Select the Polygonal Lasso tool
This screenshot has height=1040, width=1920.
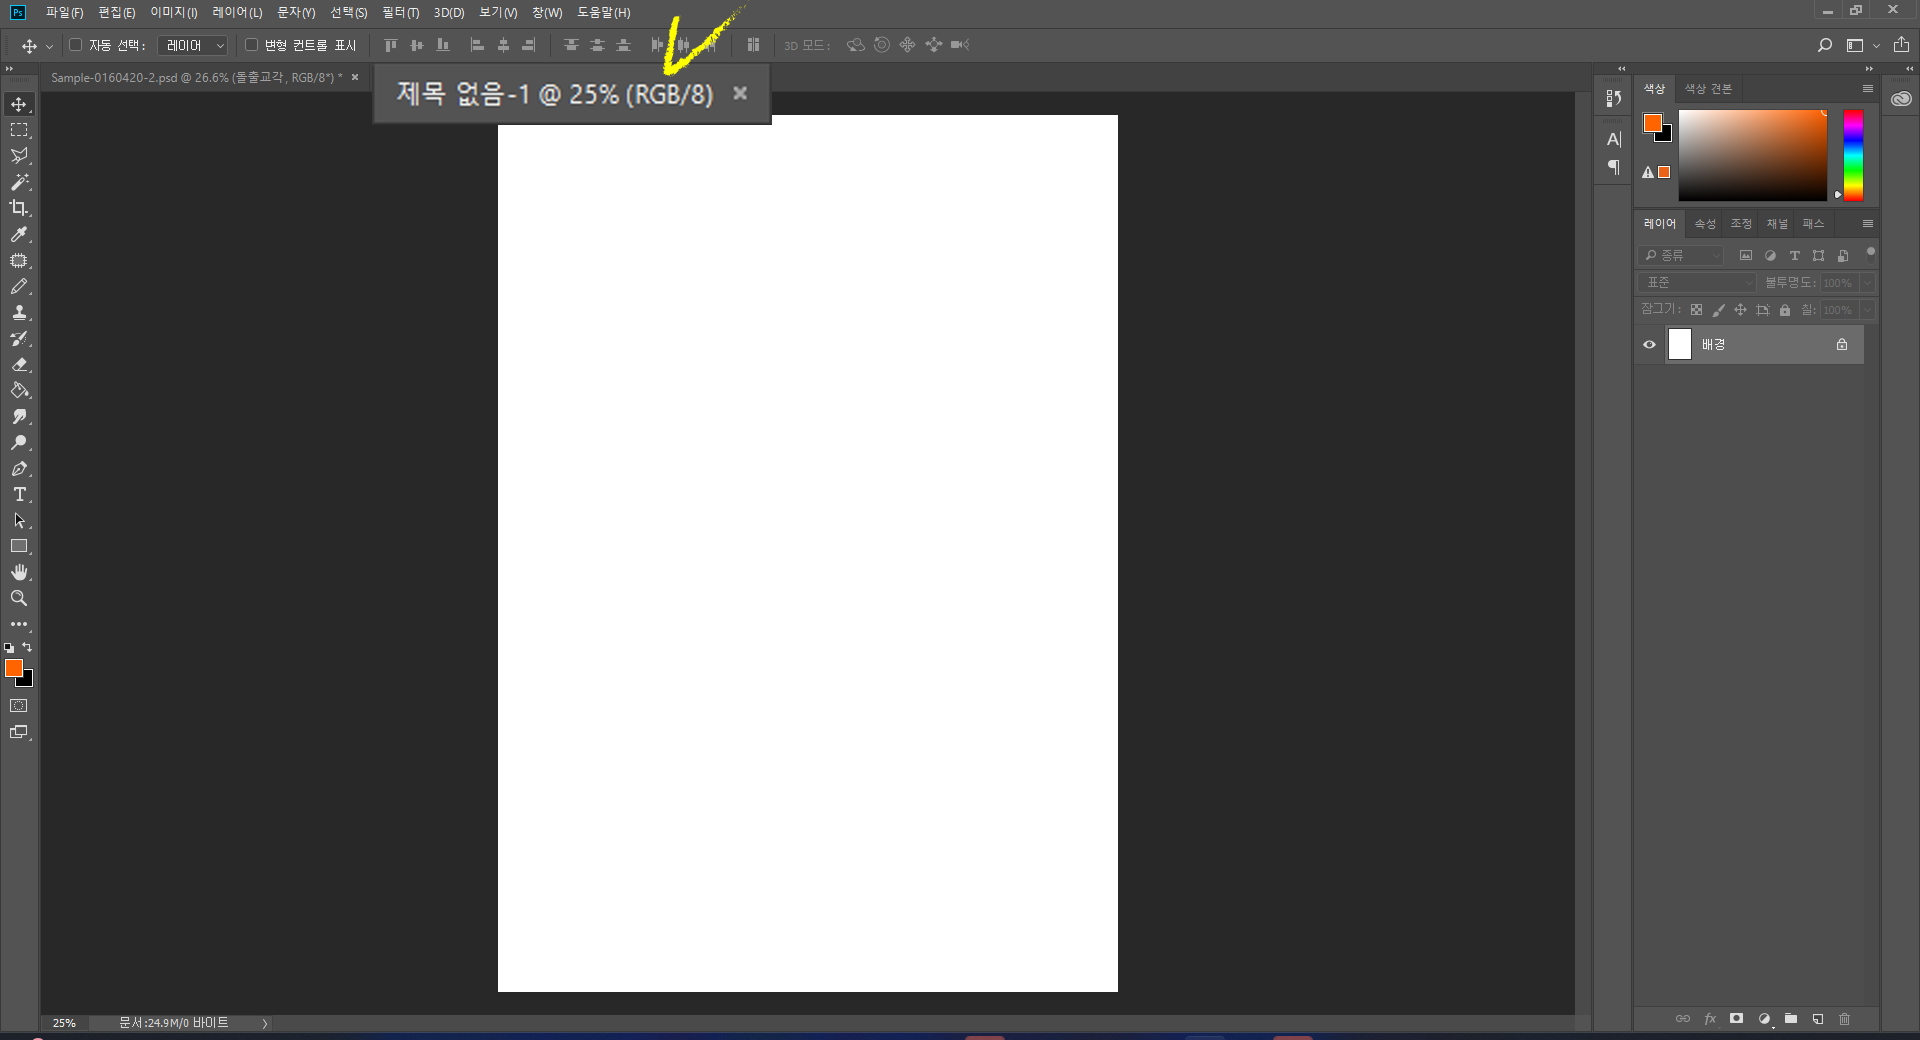tap(19, 156)
